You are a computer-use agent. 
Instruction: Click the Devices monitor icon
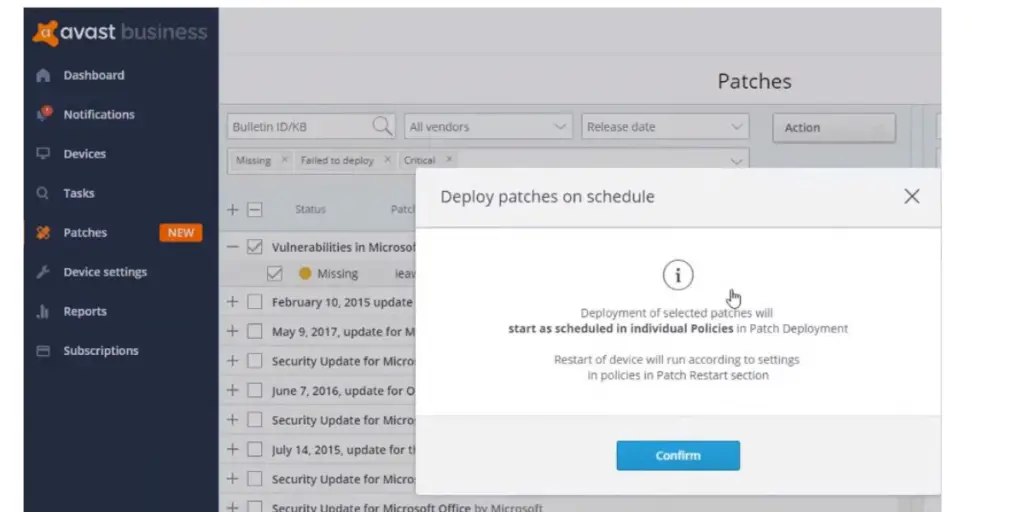tap(43, 154)
